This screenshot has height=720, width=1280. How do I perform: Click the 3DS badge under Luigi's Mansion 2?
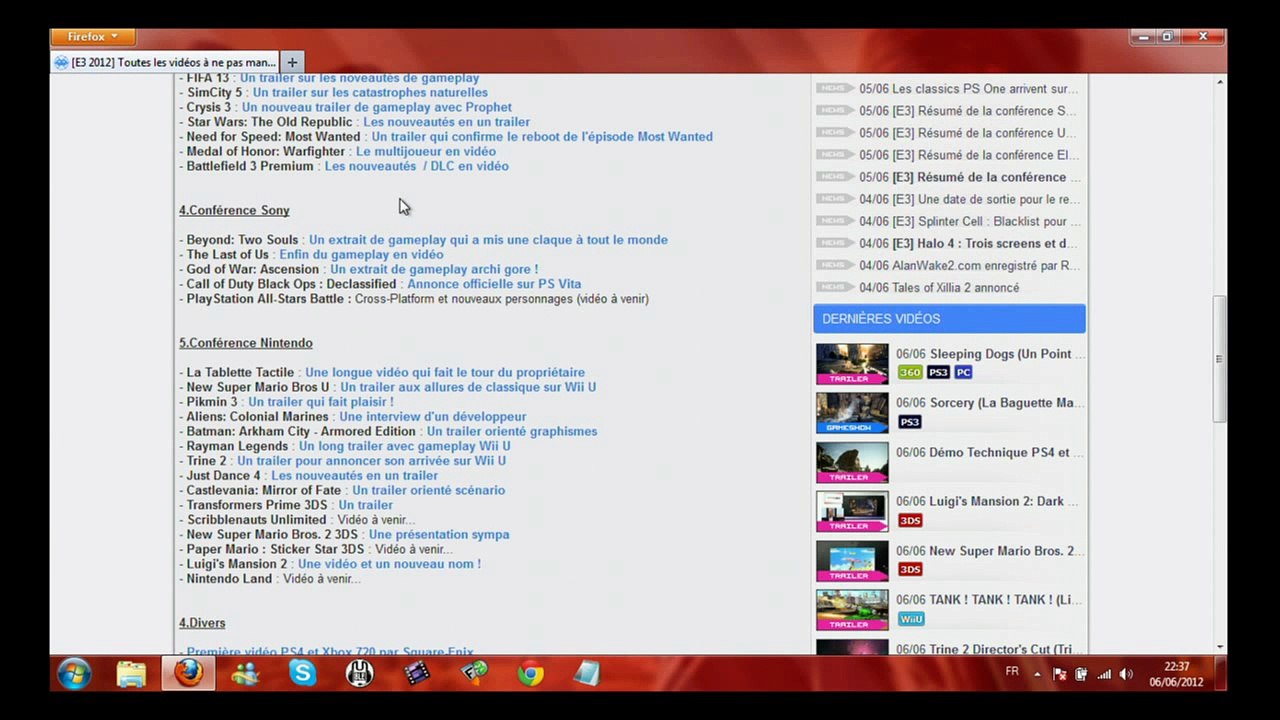pyautogui.click(x=910, y=520)
